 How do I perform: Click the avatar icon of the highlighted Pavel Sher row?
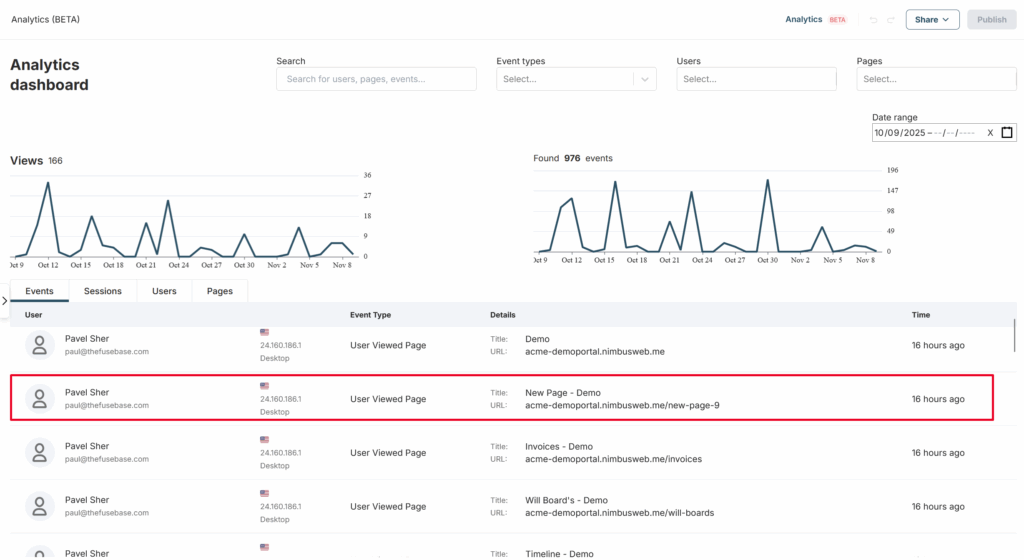pyautogui.click(x=39, y=398)
